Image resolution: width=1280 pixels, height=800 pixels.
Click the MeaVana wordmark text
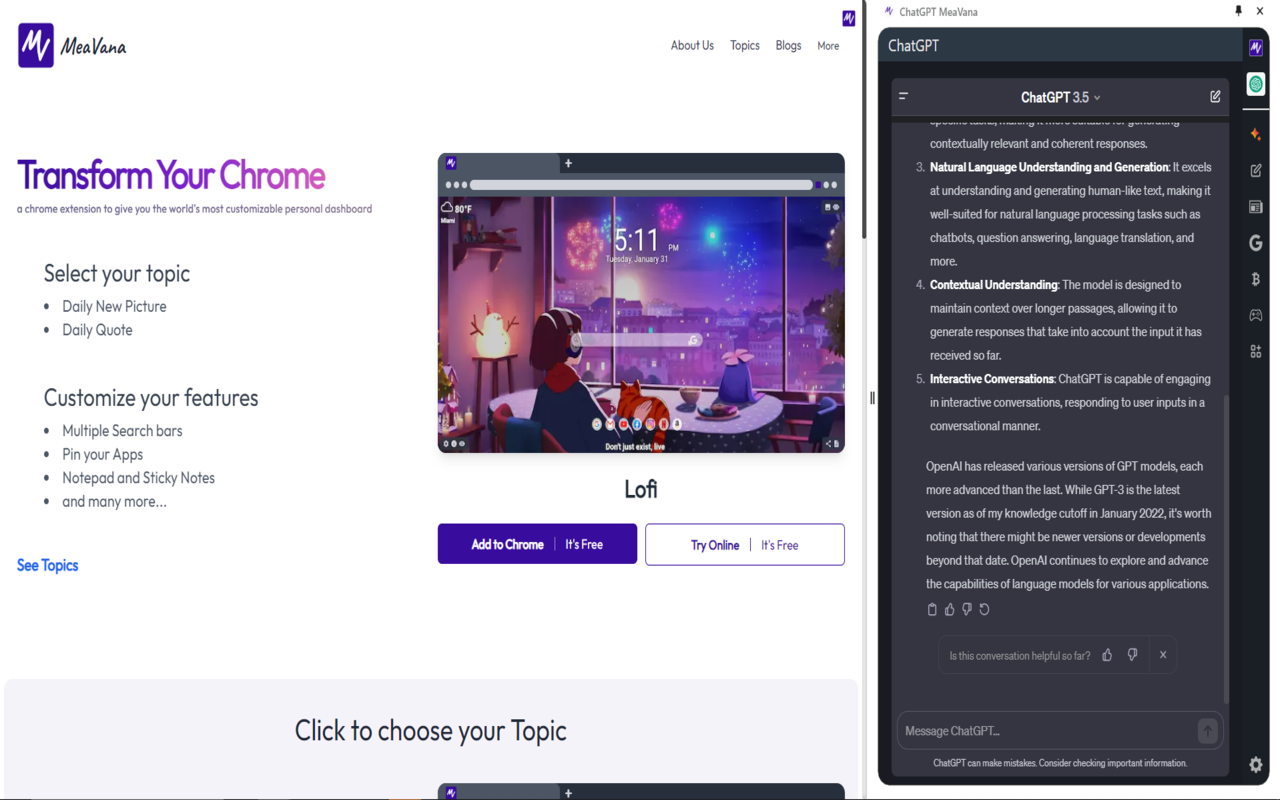pos(93,46)
